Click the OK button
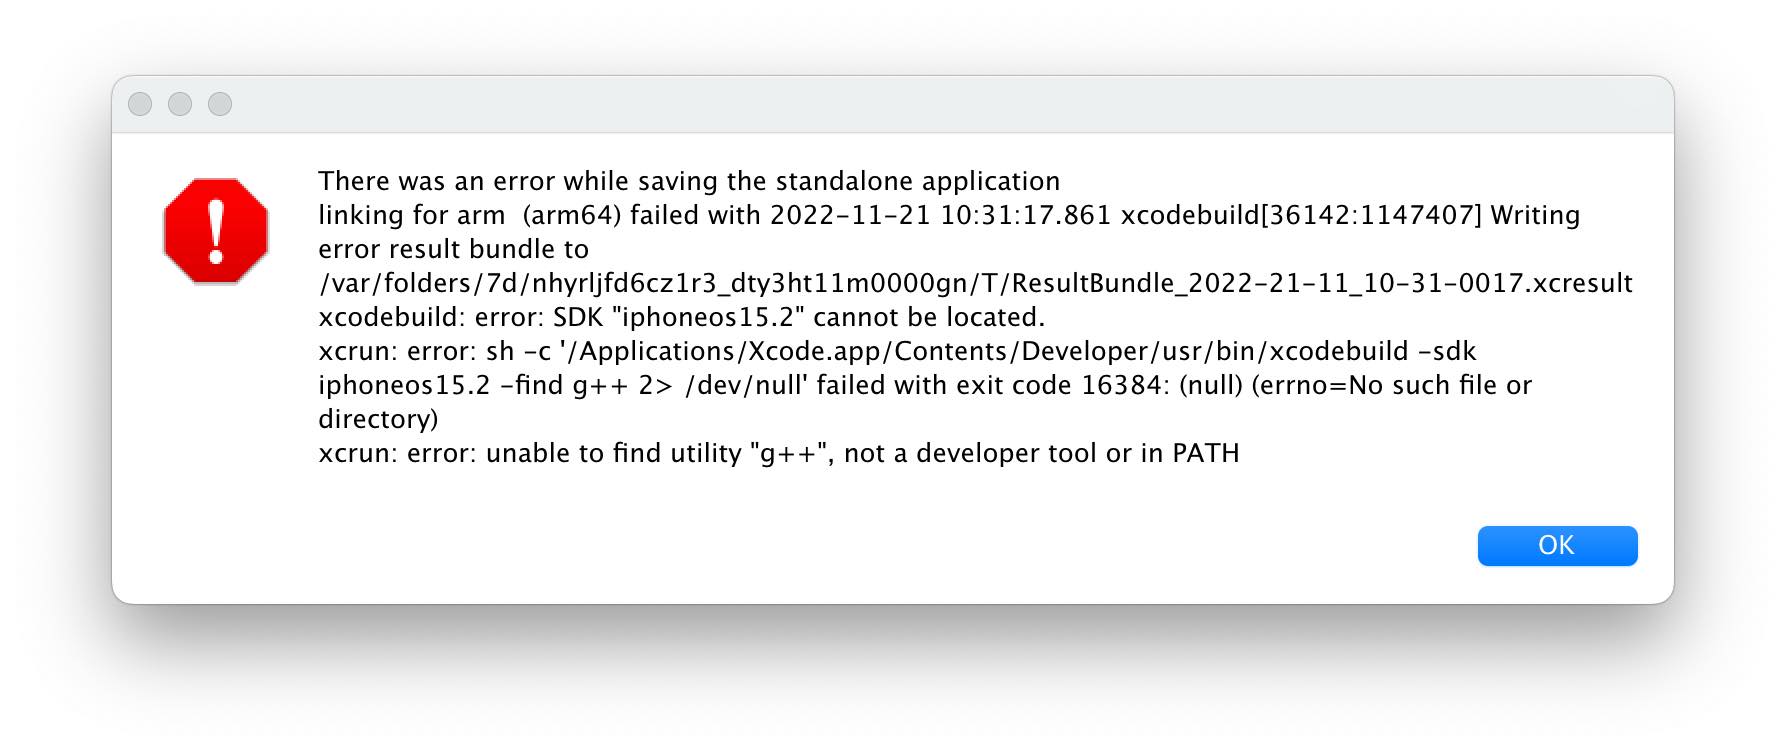Image resolution: width=1786 pixels, height=752 pixels. (1556, 546)
